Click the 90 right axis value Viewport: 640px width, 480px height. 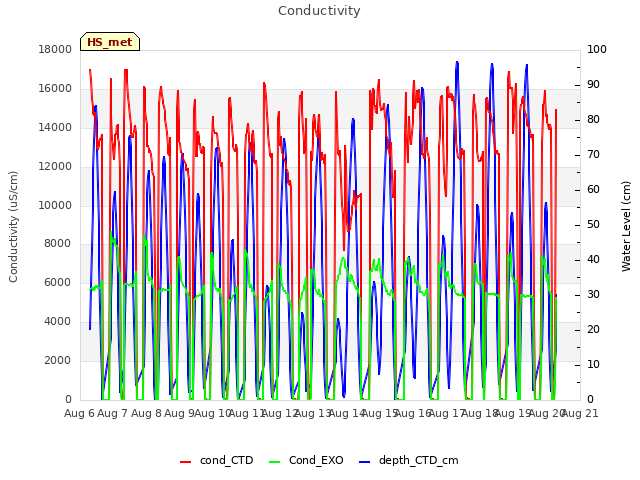click(x=593, y=84)
